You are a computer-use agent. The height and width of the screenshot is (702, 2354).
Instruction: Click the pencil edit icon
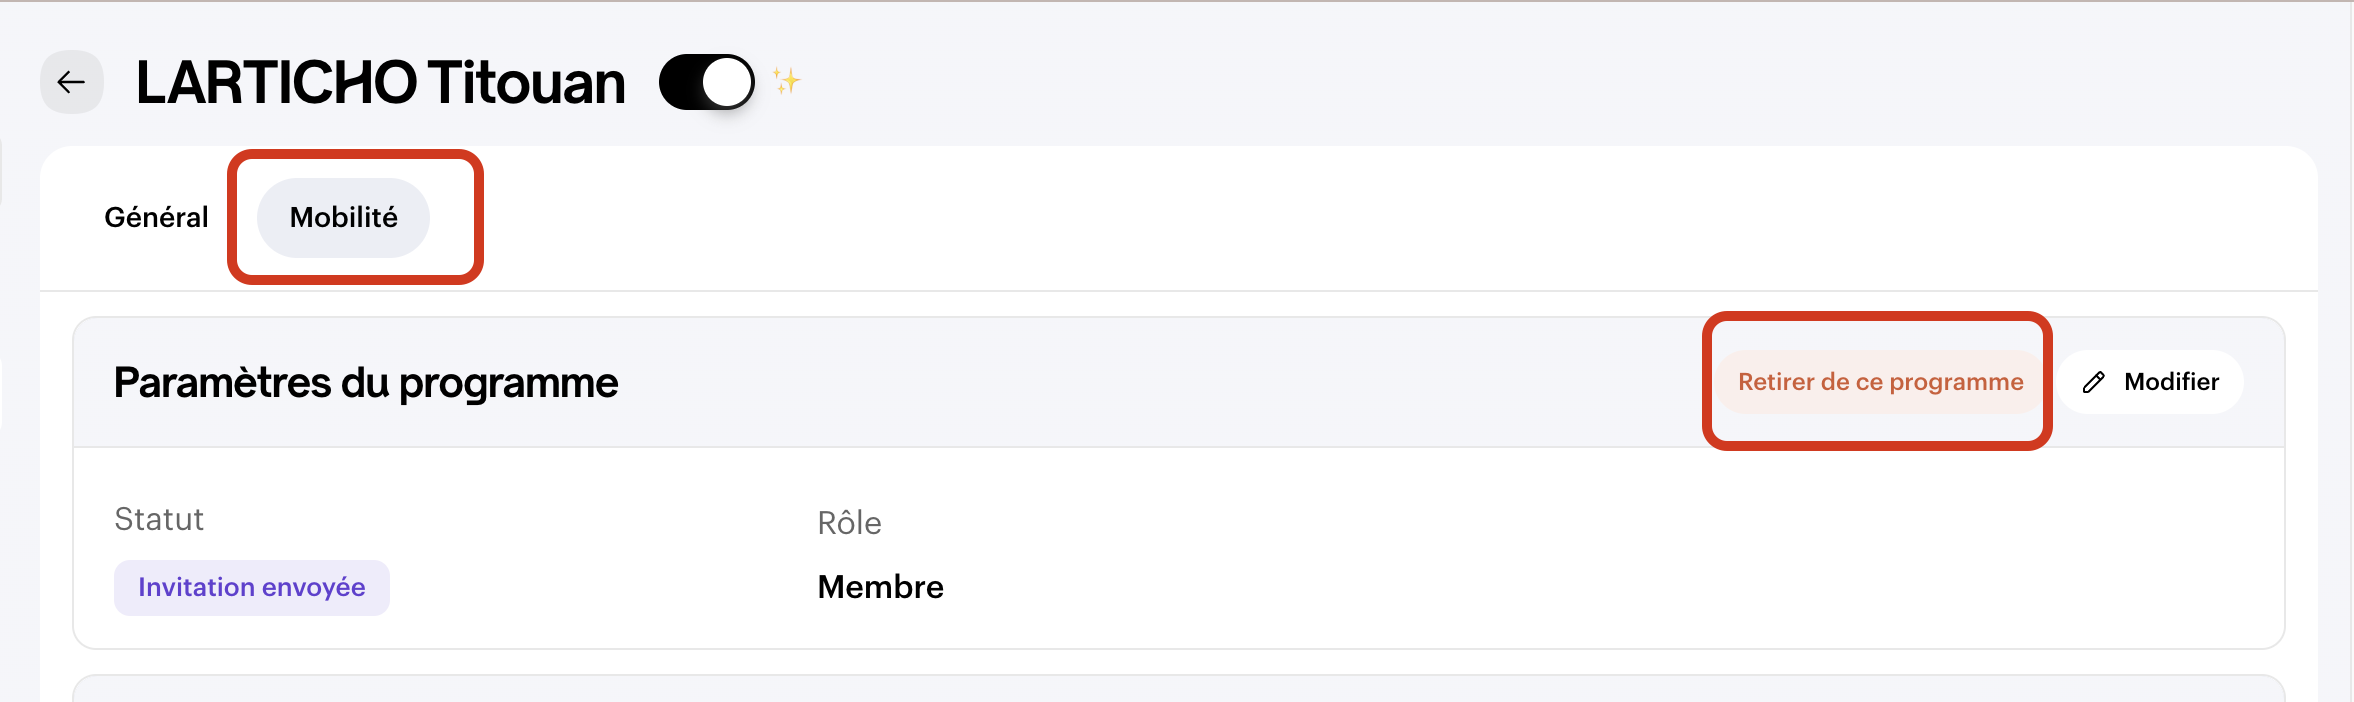pos(2094,382)
